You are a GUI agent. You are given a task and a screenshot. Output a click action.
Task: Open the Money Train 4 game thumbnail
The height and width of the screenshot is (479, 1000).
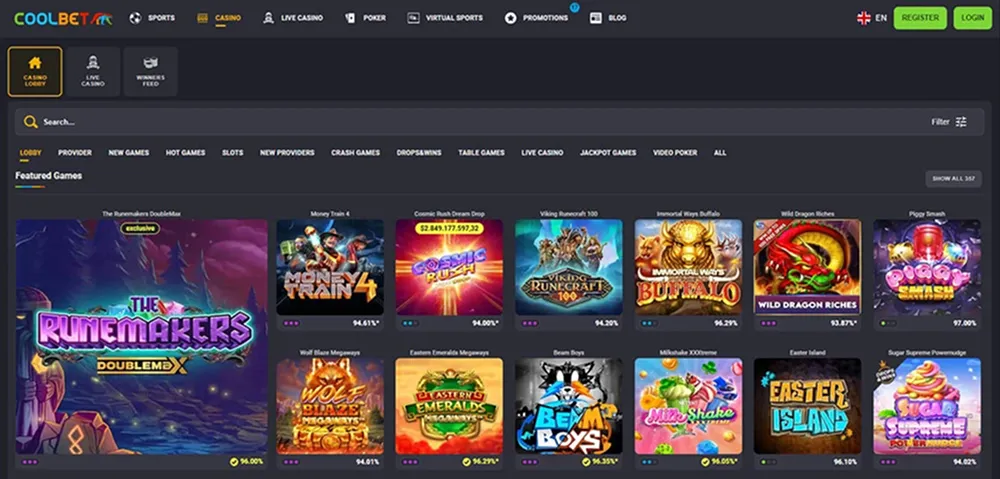point(330,268)
